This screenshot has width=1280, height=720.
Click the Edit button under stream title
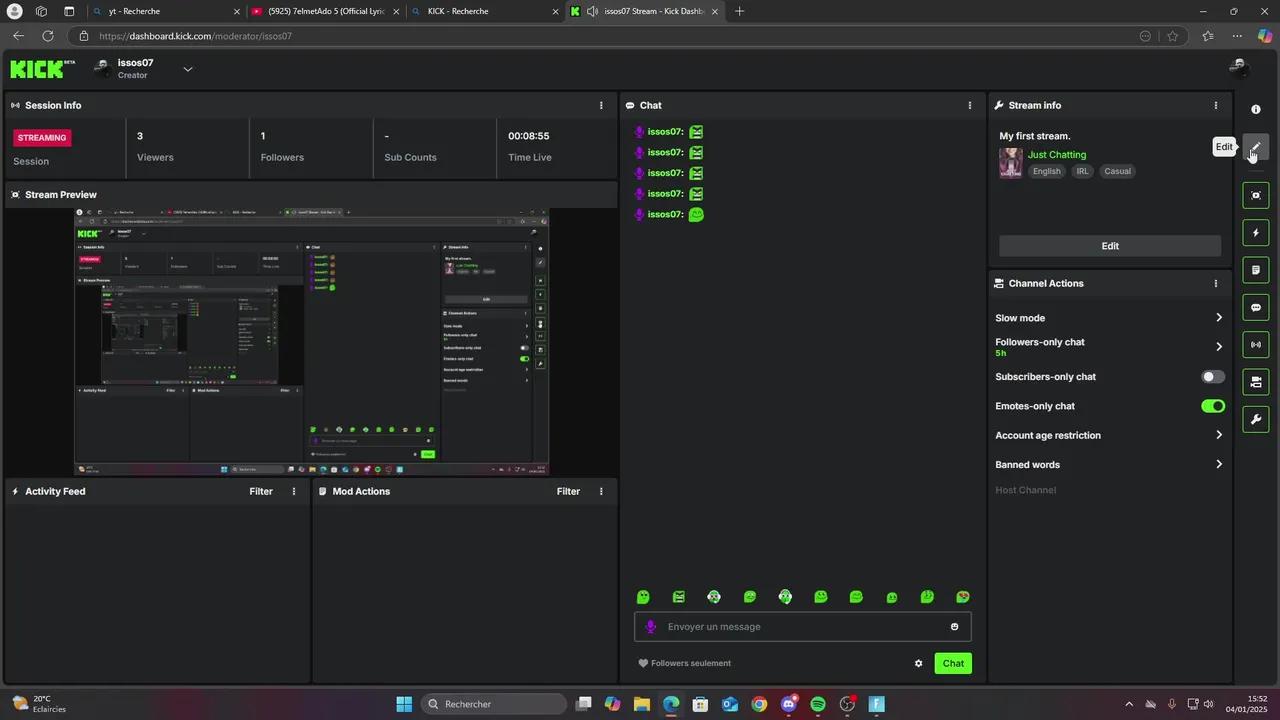[1110, 245]
